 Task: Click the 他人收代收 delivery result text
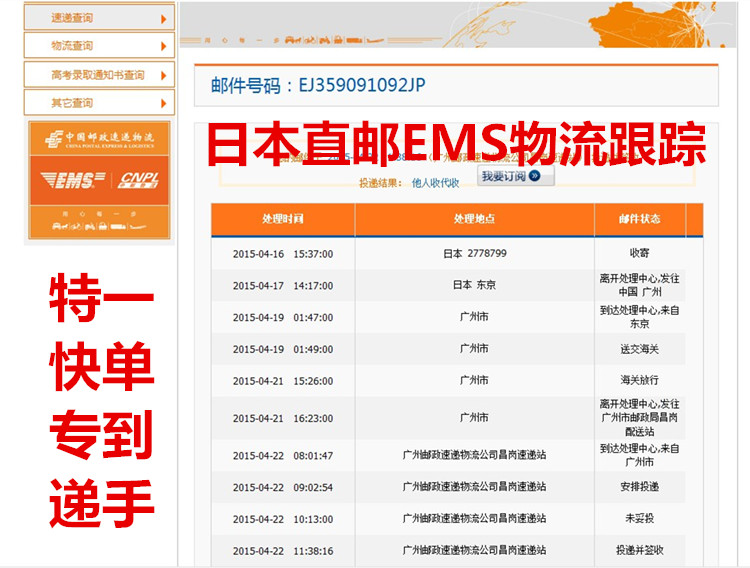[435, 183]
